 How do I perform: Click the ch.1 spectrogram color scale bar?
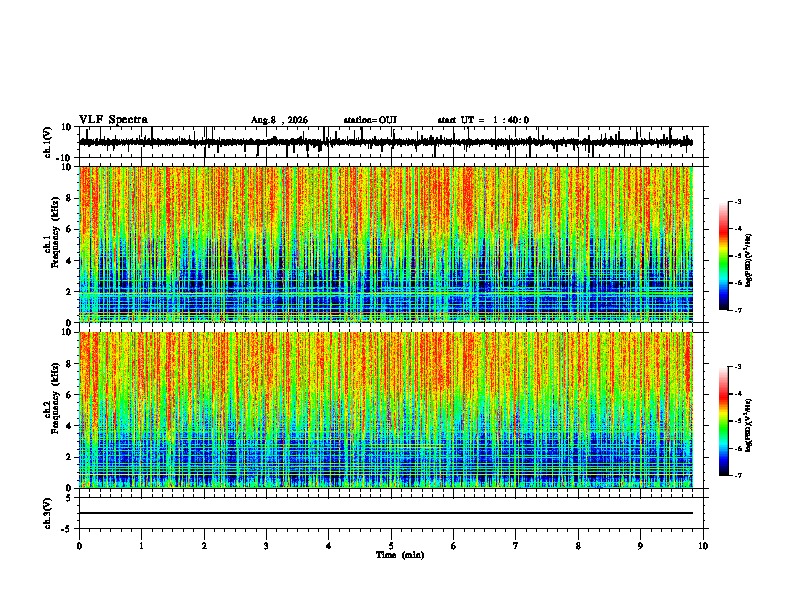tap(724, 256)
